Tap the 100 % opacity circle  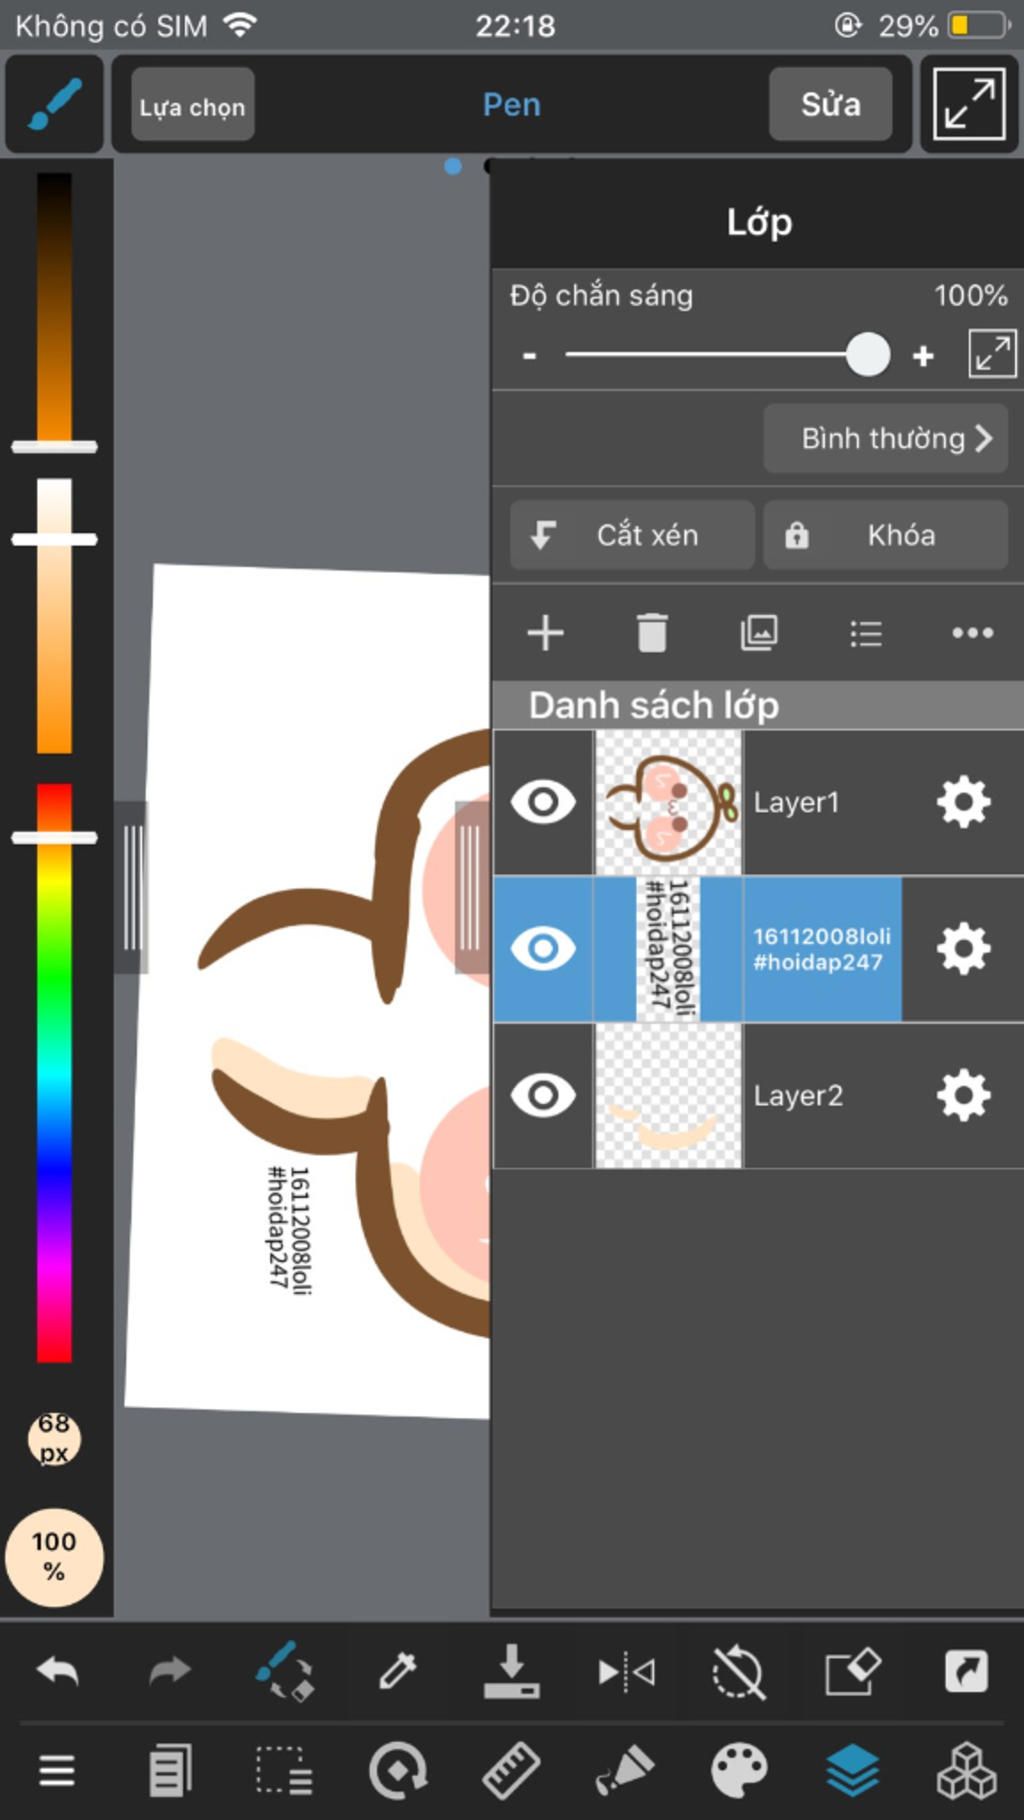point(54,1557)
